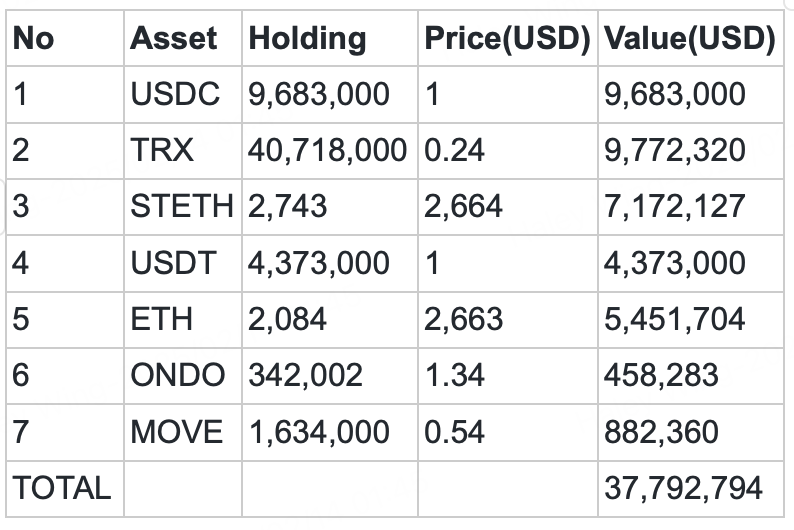794x530 pixels.
Task: Select the ETH value cell 5,451,704
Action: [675, 320]
